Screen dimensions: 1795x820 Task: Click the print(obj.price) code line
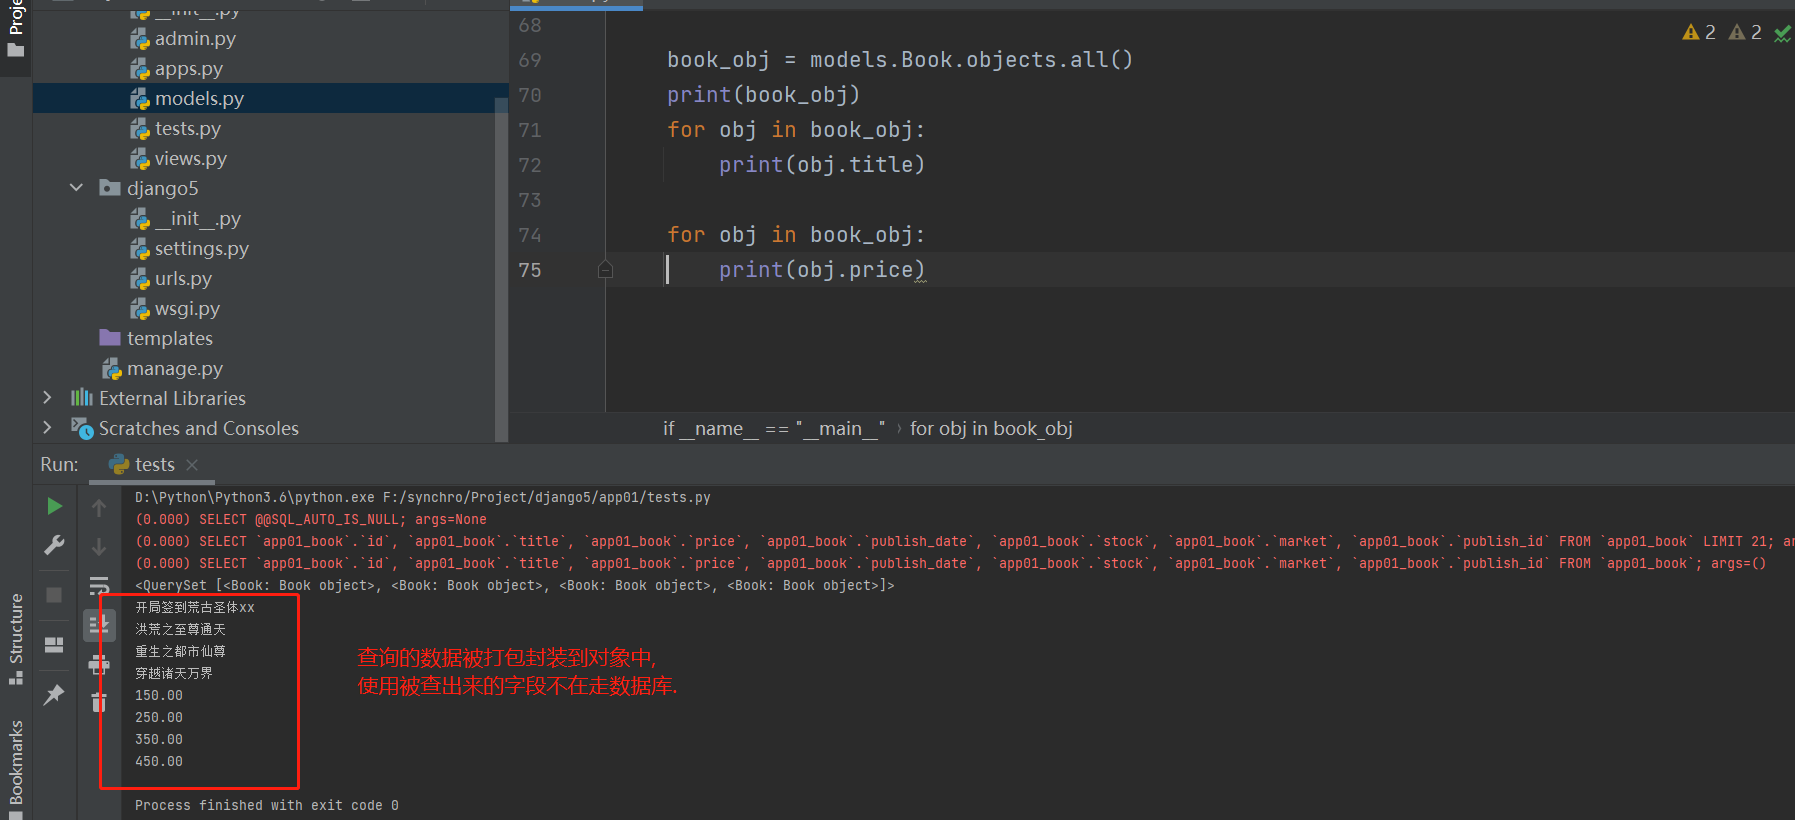click(822, 270)
